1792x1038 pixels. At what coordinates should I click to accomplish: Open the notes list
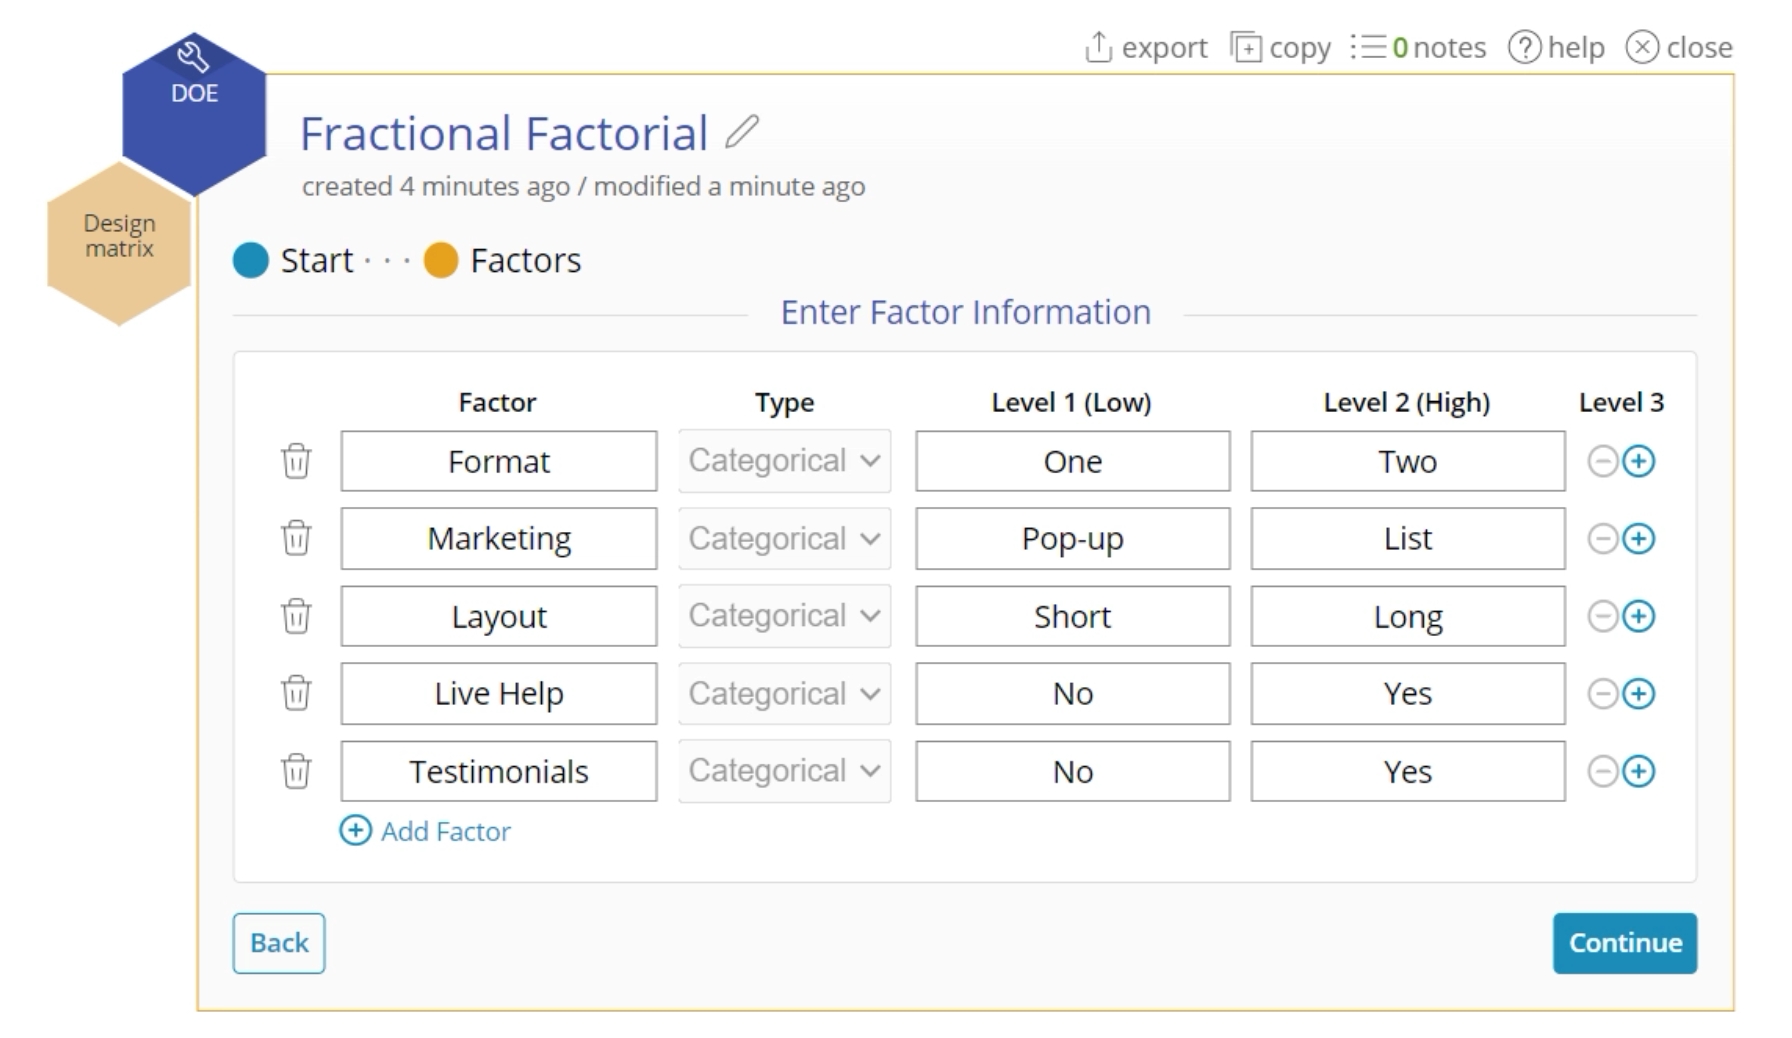tap(1418, 47)
